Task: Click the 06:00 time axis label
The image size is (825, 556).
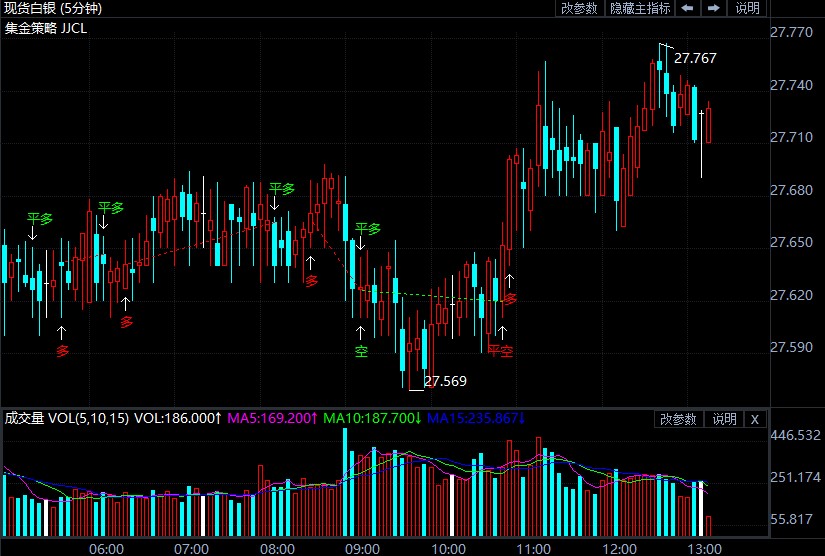Action: [x=106, y=549]
